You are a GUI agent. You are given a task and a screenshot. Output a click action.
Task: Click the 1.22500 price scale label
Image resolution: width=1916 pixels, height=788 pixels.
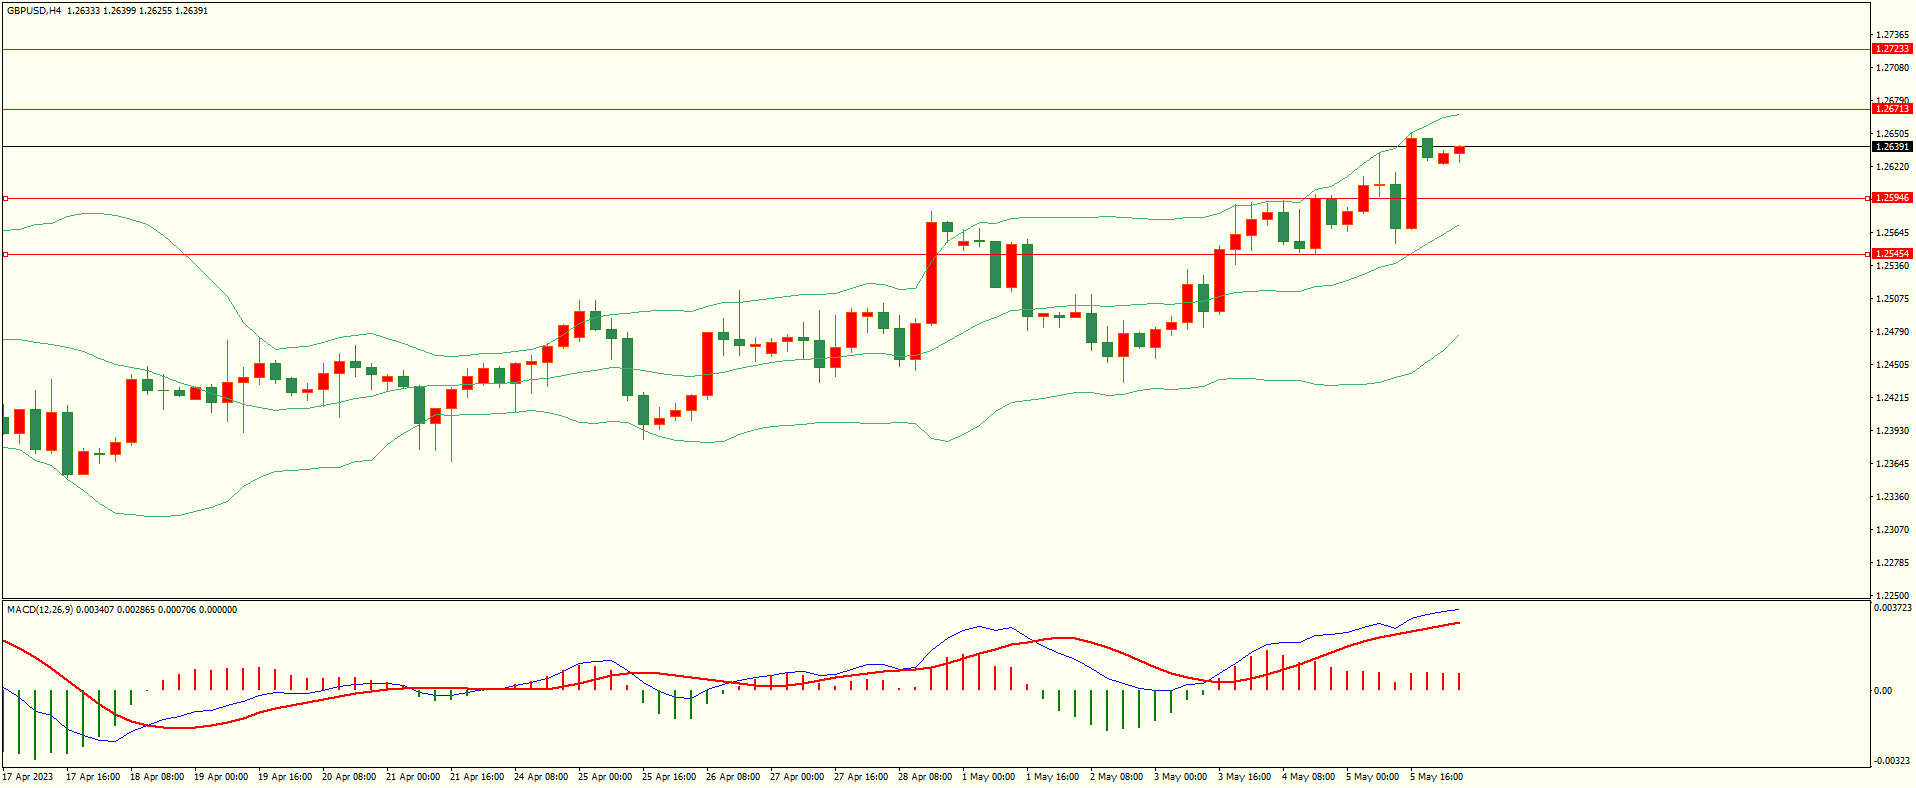1892,596
